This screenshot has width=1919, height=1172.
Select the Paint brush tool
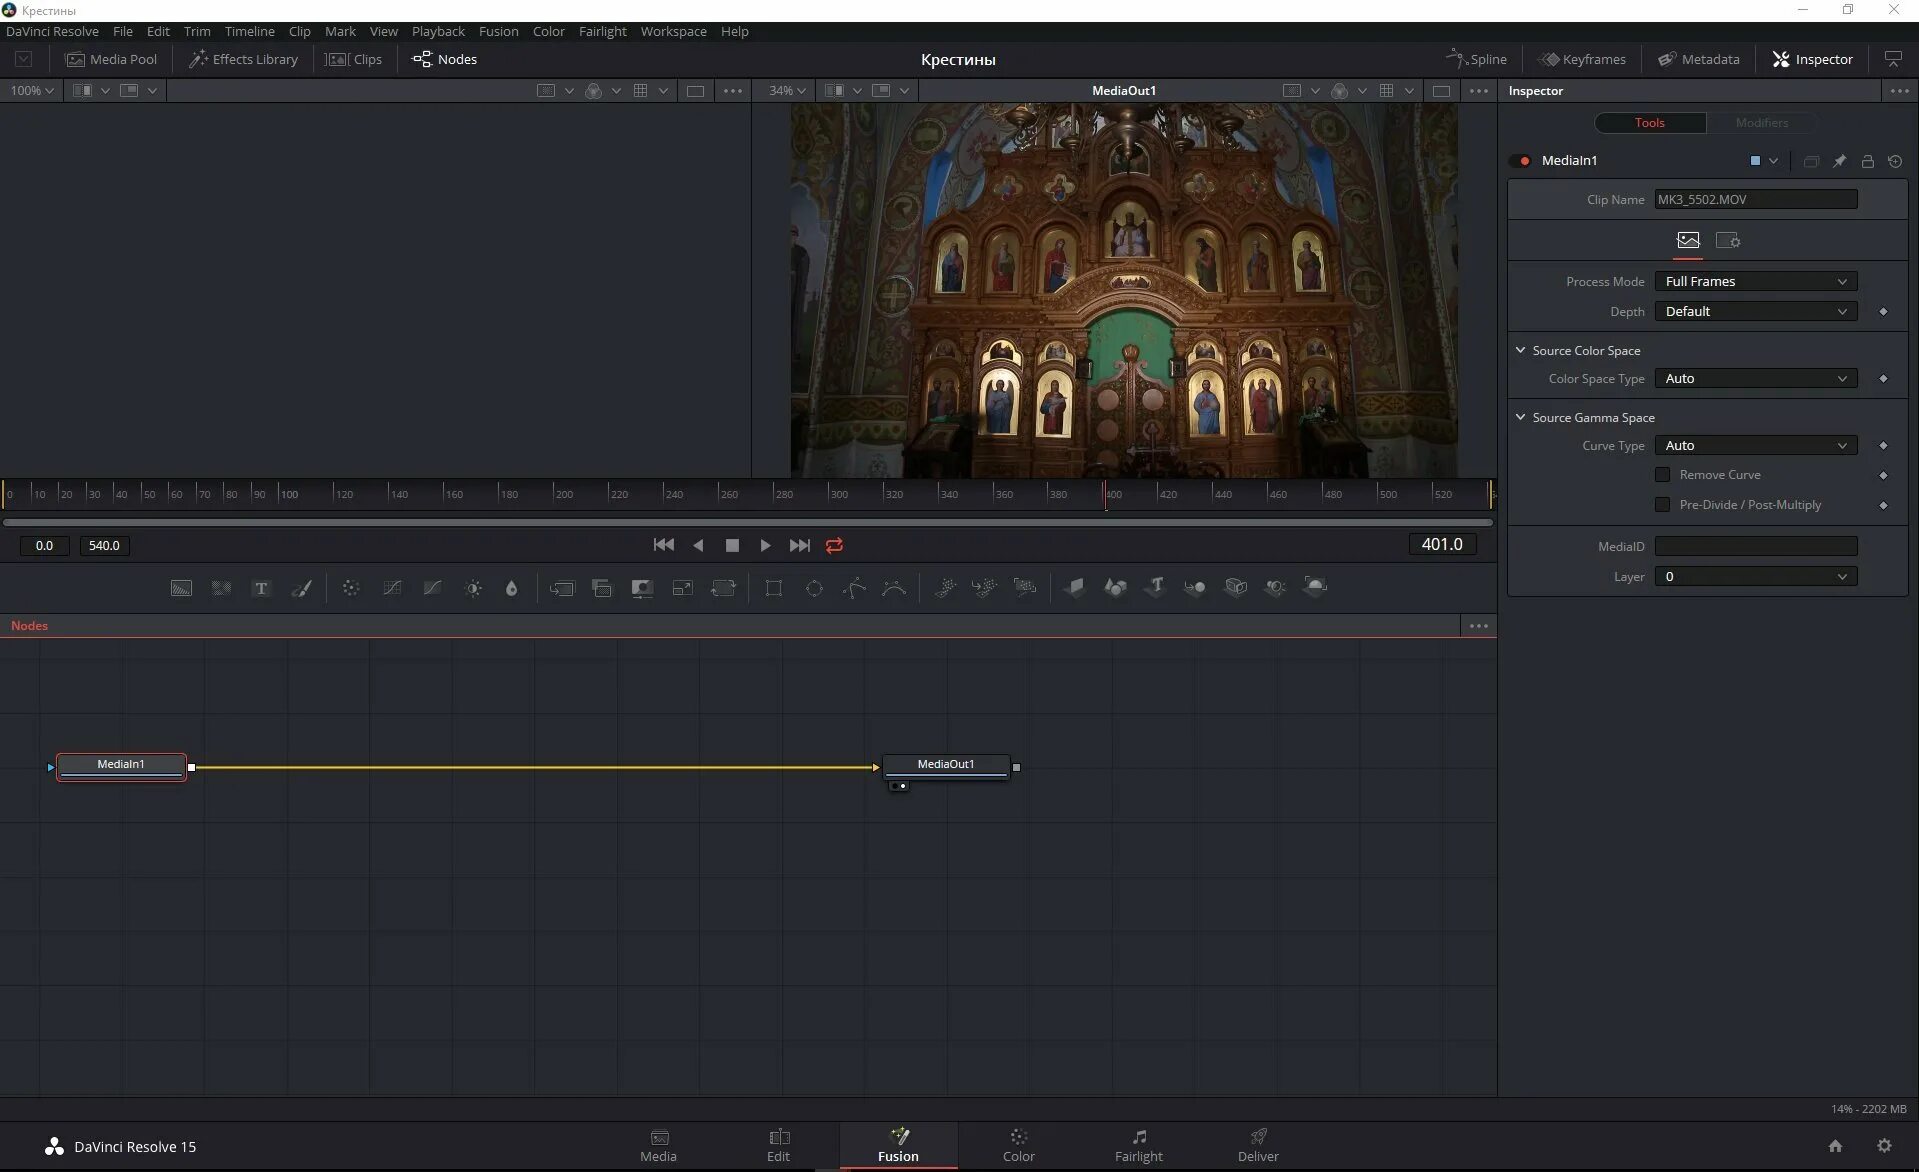coord(301,588)
